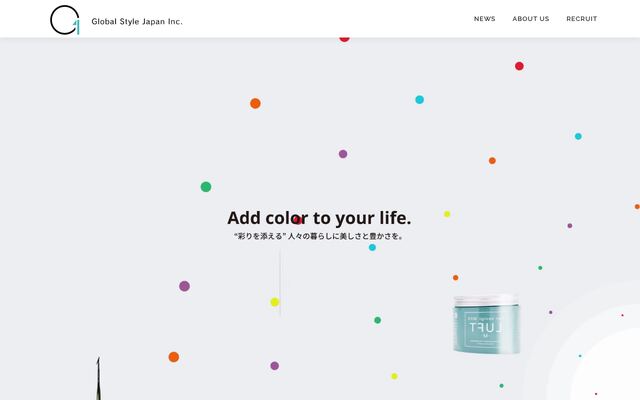Click the circular company logo icon
This screenshot has height=400, width=640.
(x=64, y=20)
